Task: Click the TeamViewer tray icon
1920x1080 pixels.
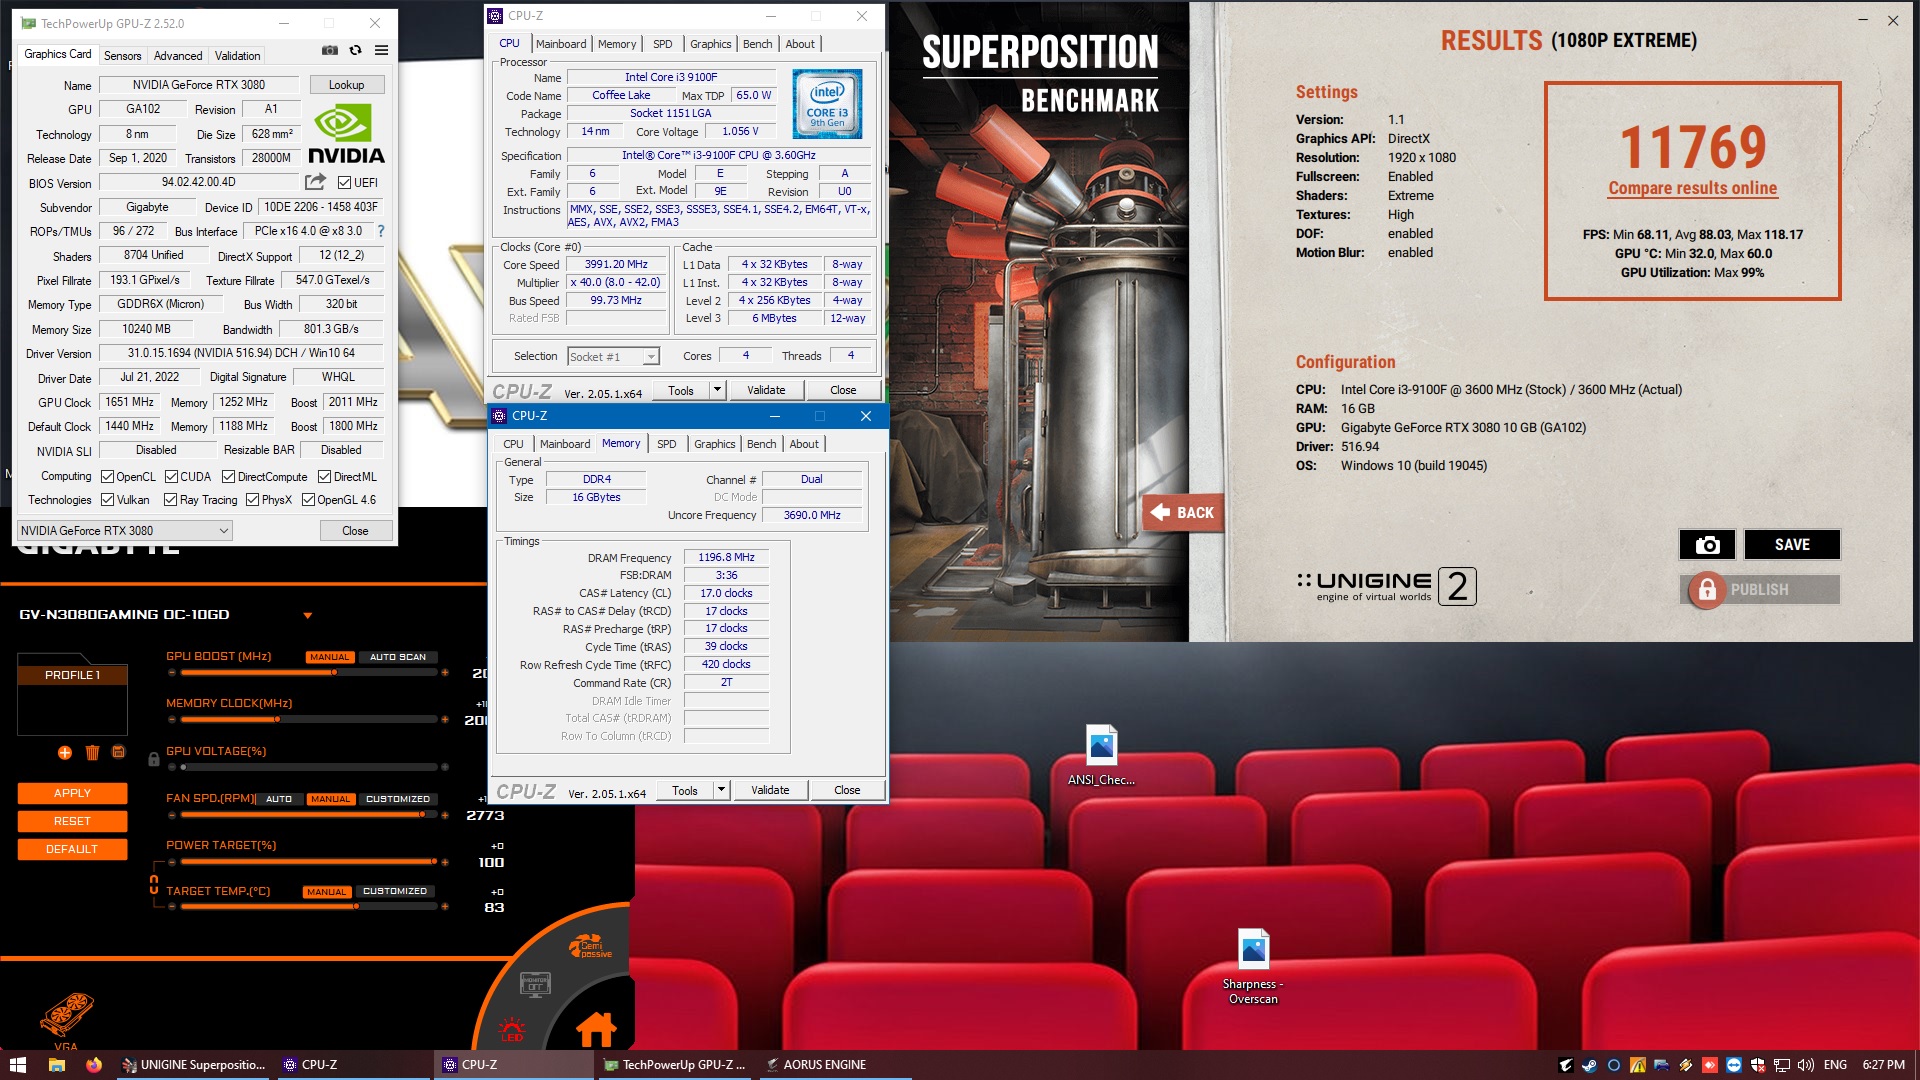Action: 1734,1065
